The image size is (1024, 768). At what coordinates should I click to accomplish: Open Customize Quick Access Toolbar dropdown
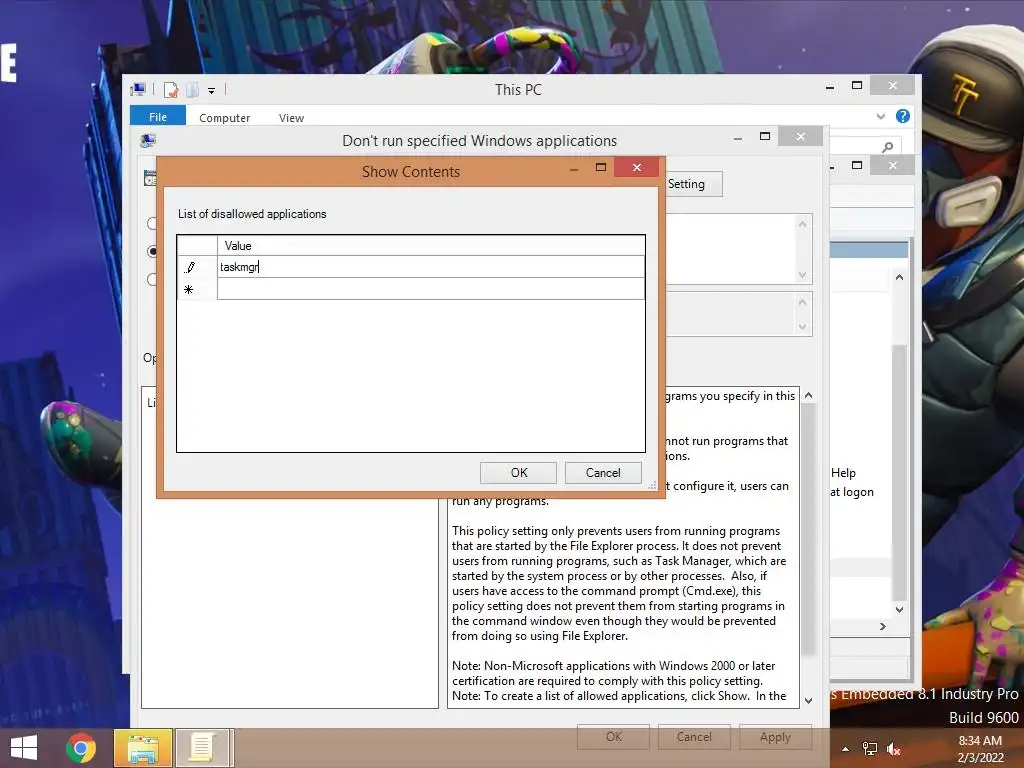[x=212, y=91]
